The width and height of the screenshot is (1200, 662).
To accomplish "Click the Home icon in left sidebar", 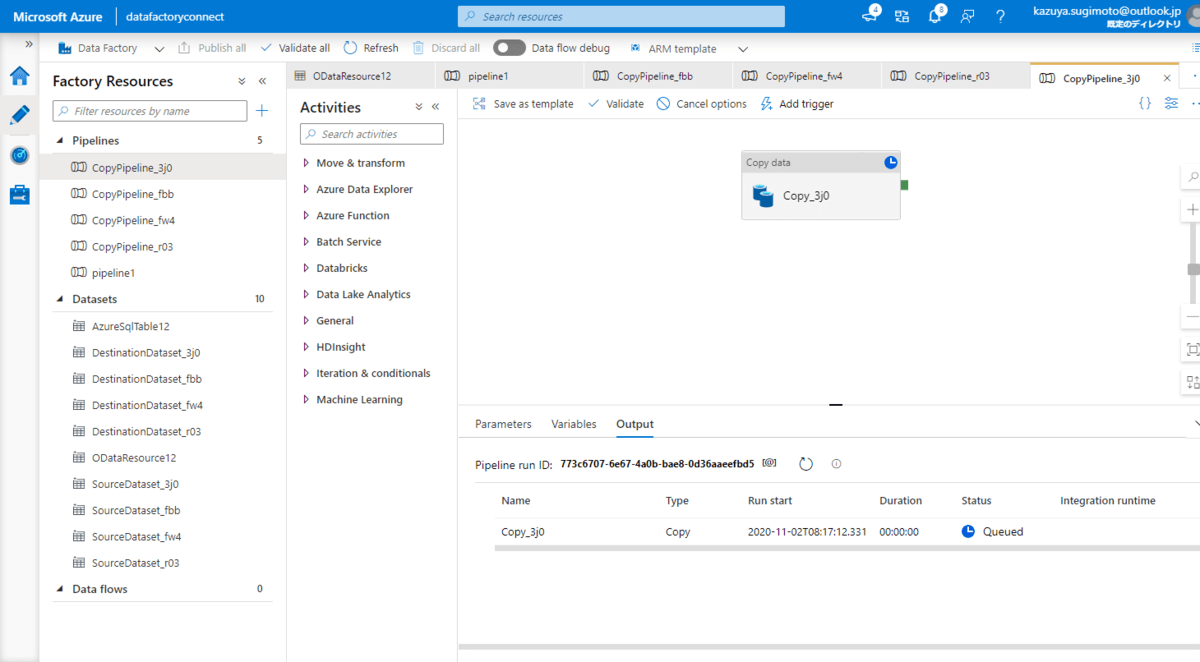I will 19,76.
